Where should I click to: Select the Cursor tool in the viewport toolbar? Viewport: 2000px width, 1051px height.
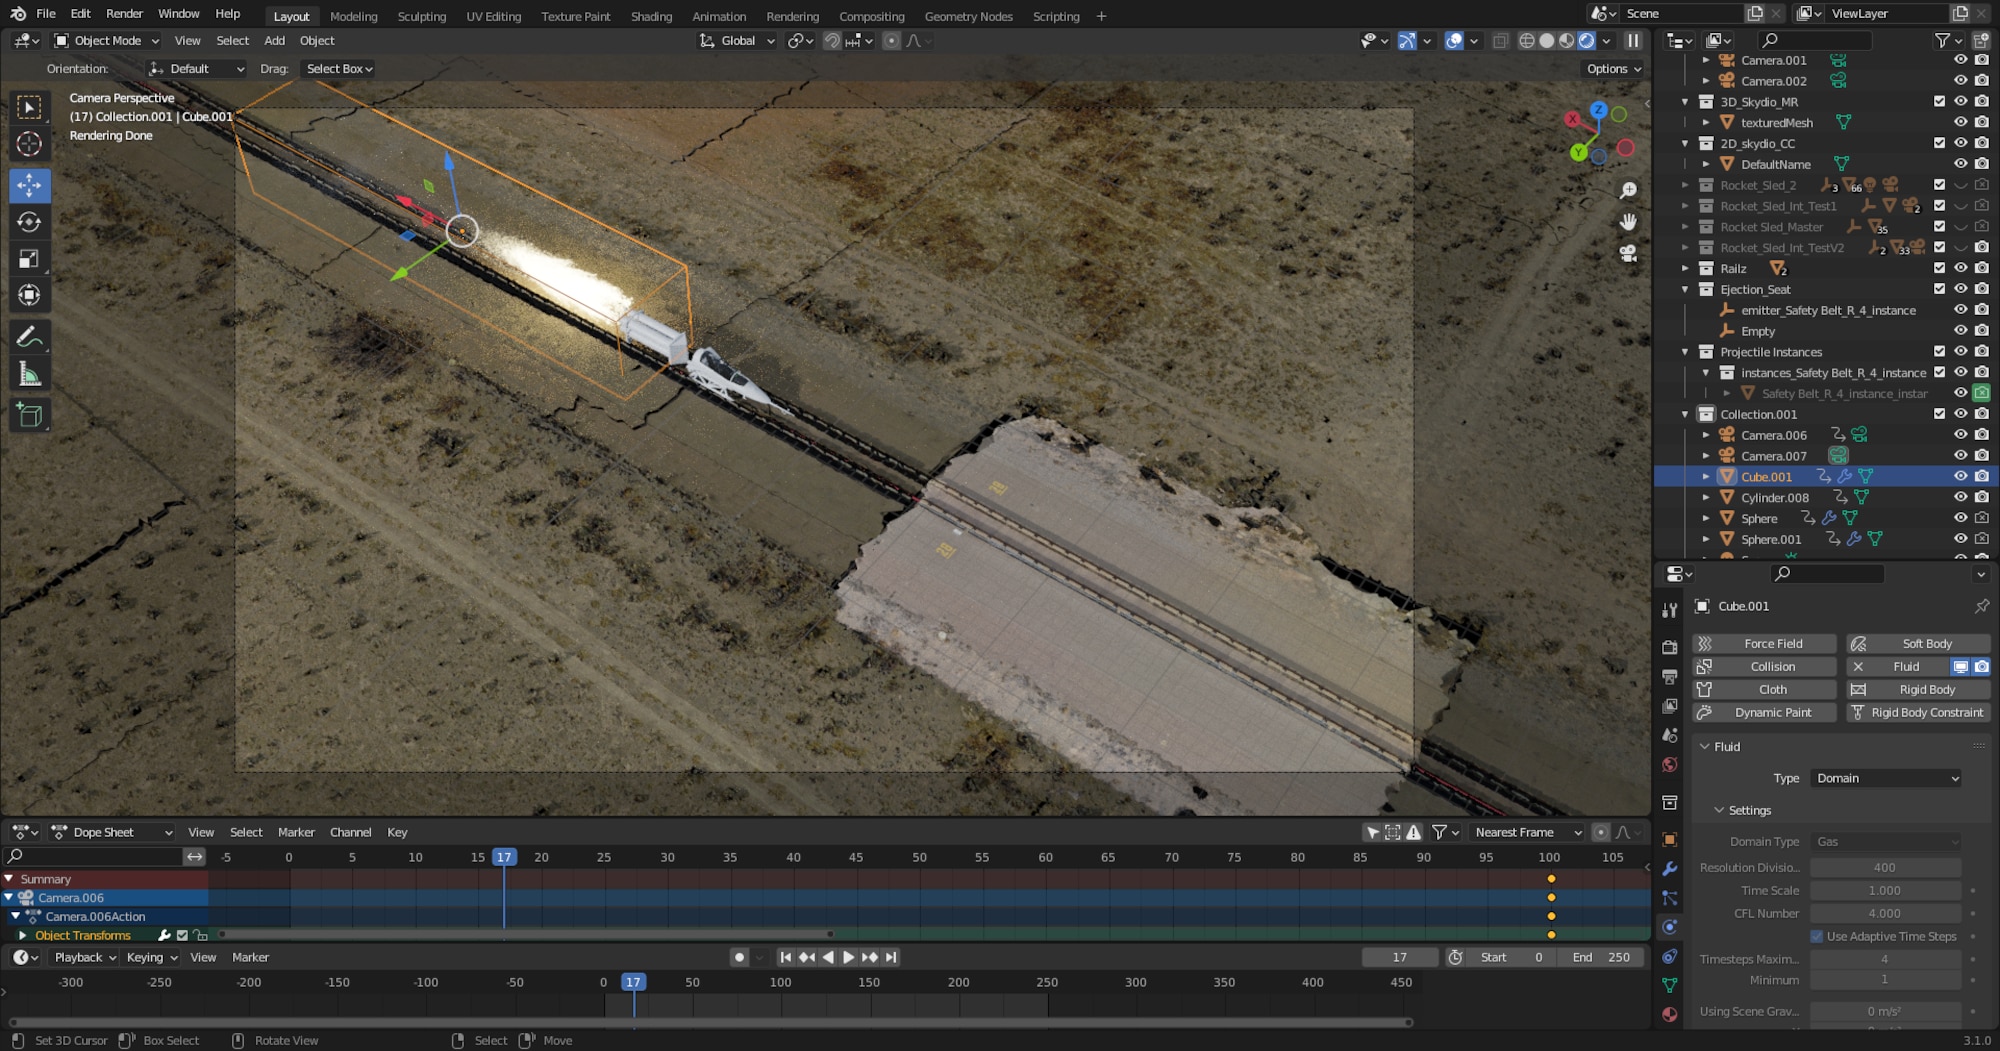point(29,144)
